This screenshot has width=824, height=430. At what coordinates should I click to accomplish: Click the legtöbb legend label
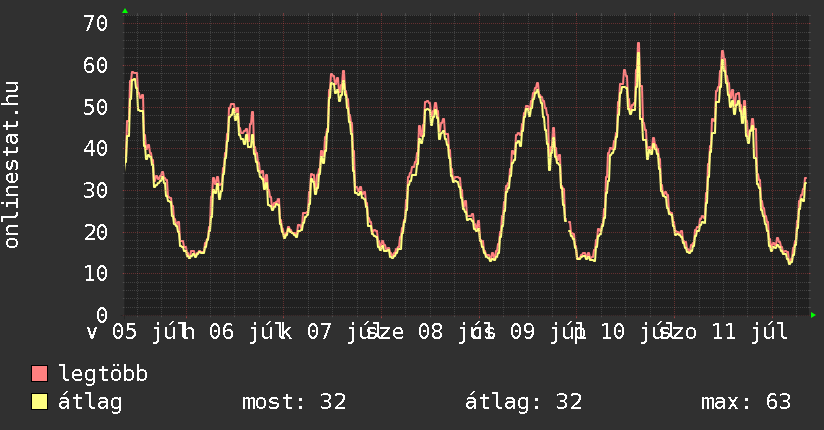[x=103, y=374]
